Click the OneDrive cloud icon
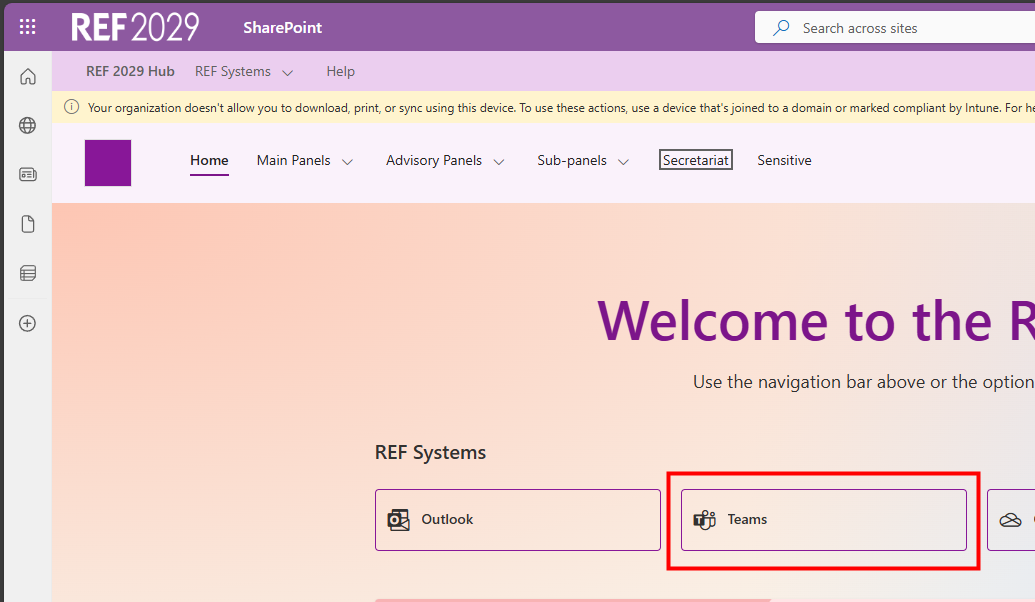 click(x=1010, y=520)
